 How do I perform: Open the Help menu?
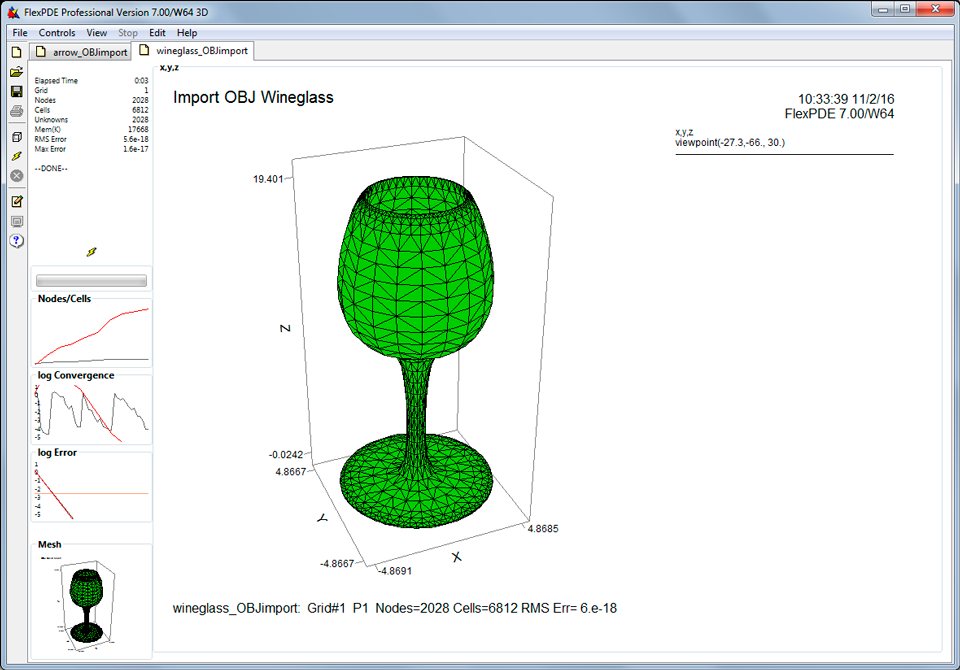187,32
